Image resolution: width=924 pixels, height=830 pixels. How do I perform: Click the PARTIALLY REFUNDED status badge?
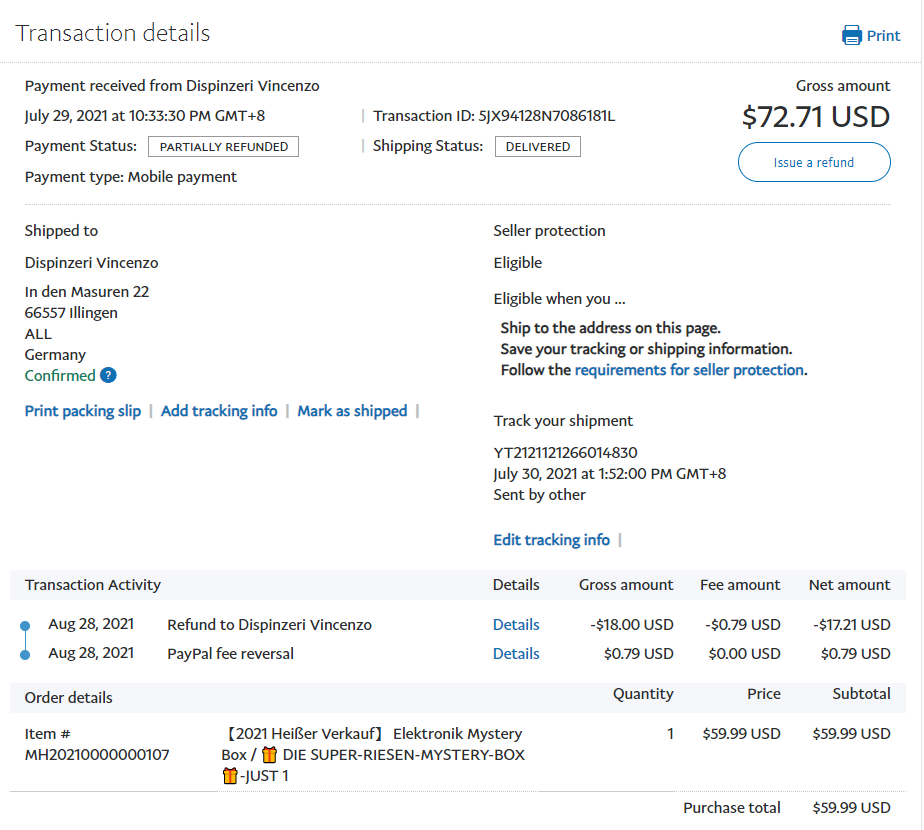223,147
